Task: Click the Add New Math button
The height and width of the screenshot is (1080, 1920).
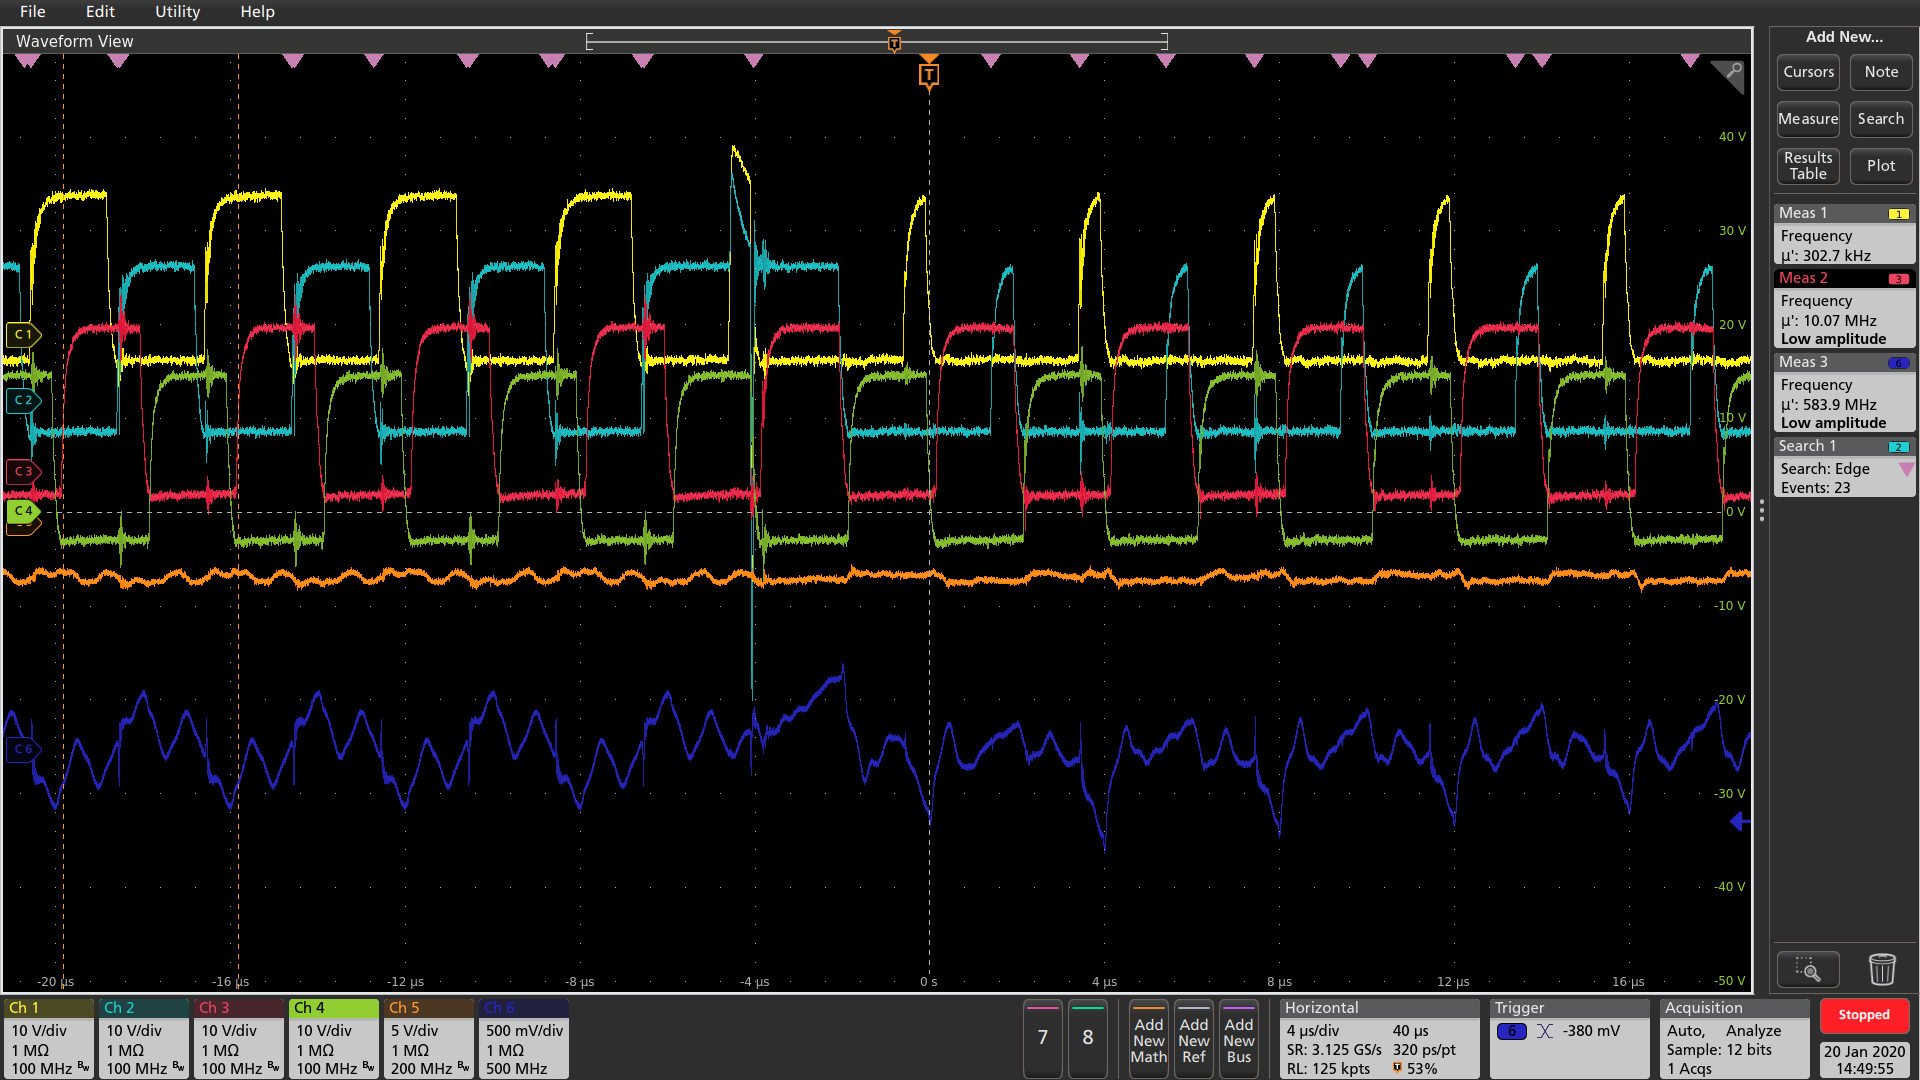Action: 1149,1039
